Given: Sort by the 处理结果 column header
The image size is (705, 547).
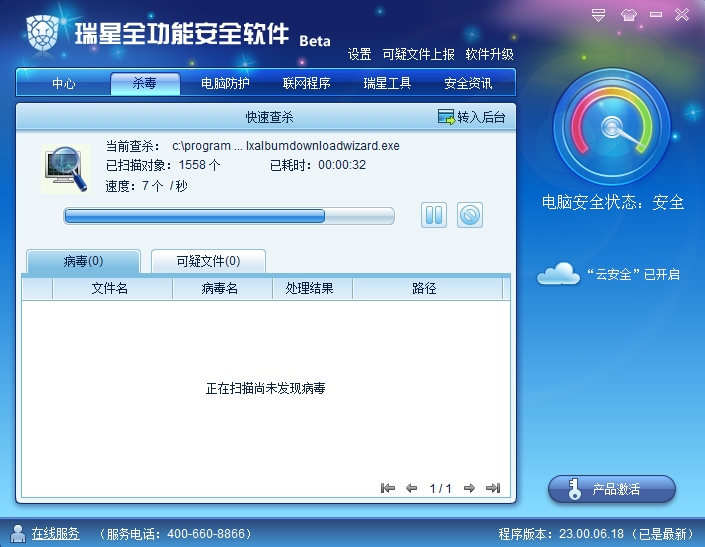Looking at the screenshot, I should (x=312, y=288).
